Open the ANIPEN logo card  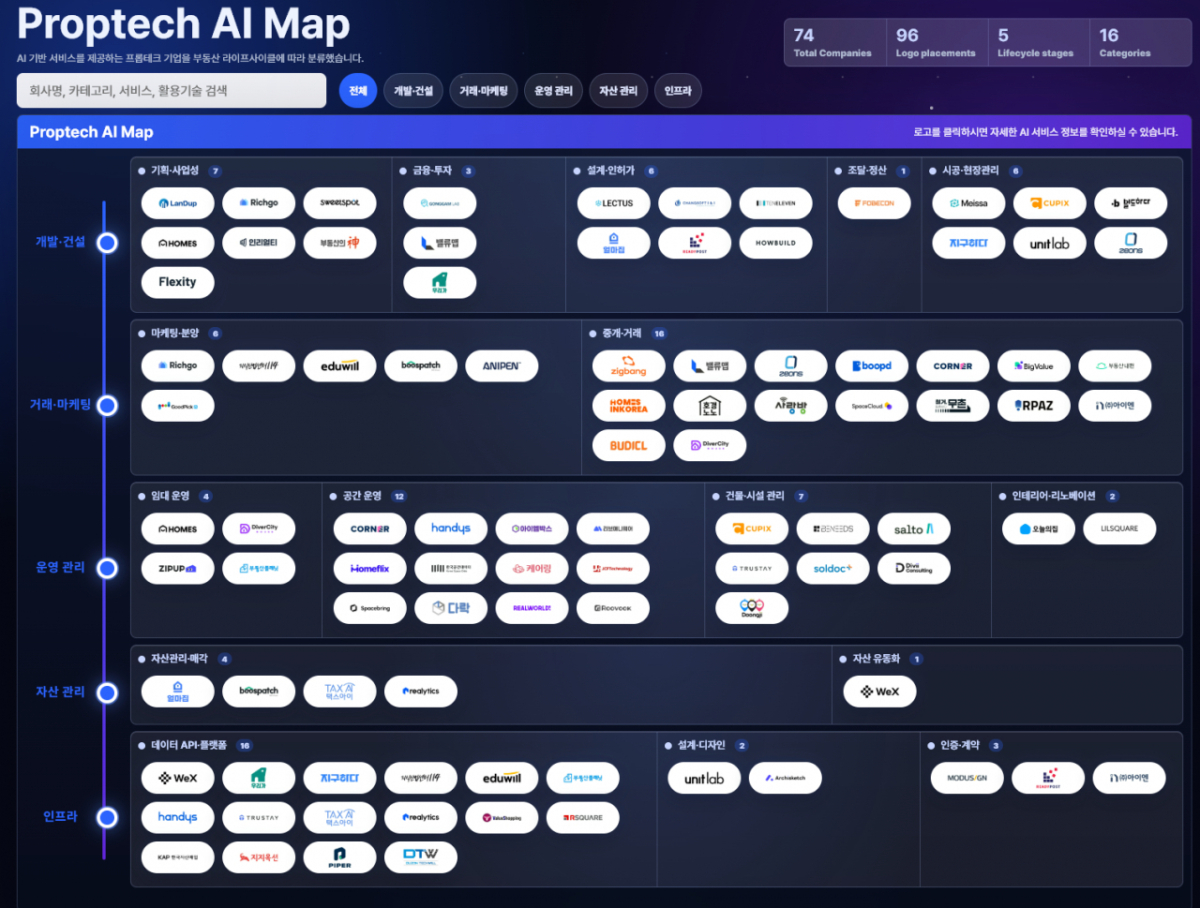[502, 366]
